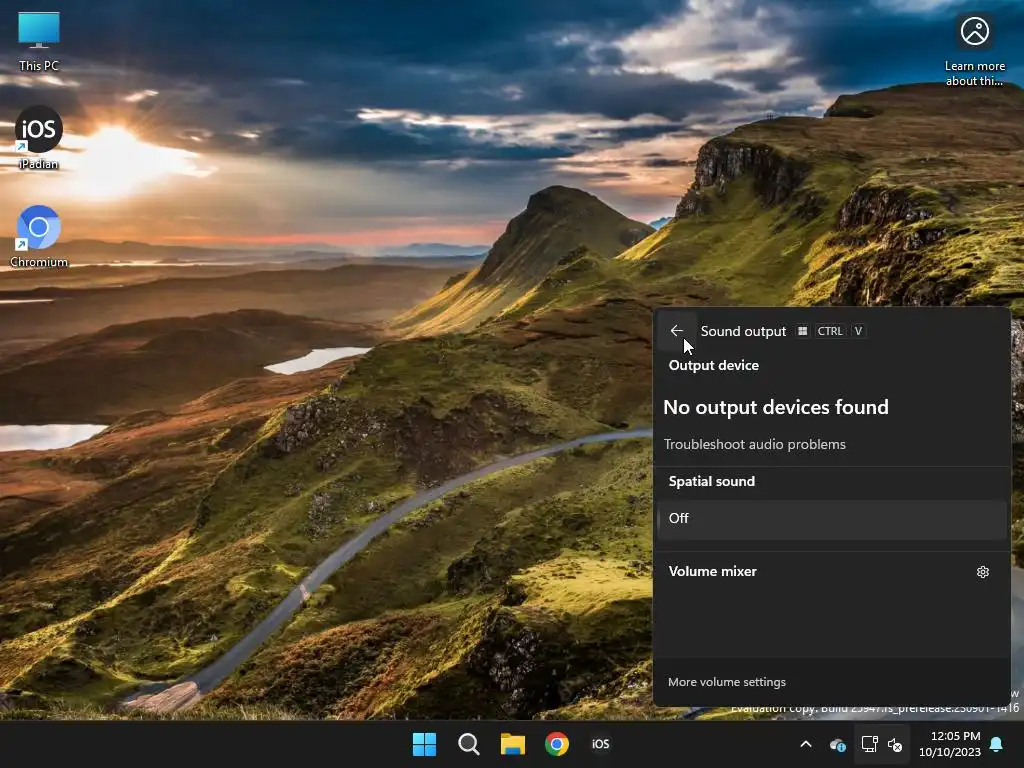Open volume mixer settings gear
The image size is (1024, 768).
coord(982,572)
